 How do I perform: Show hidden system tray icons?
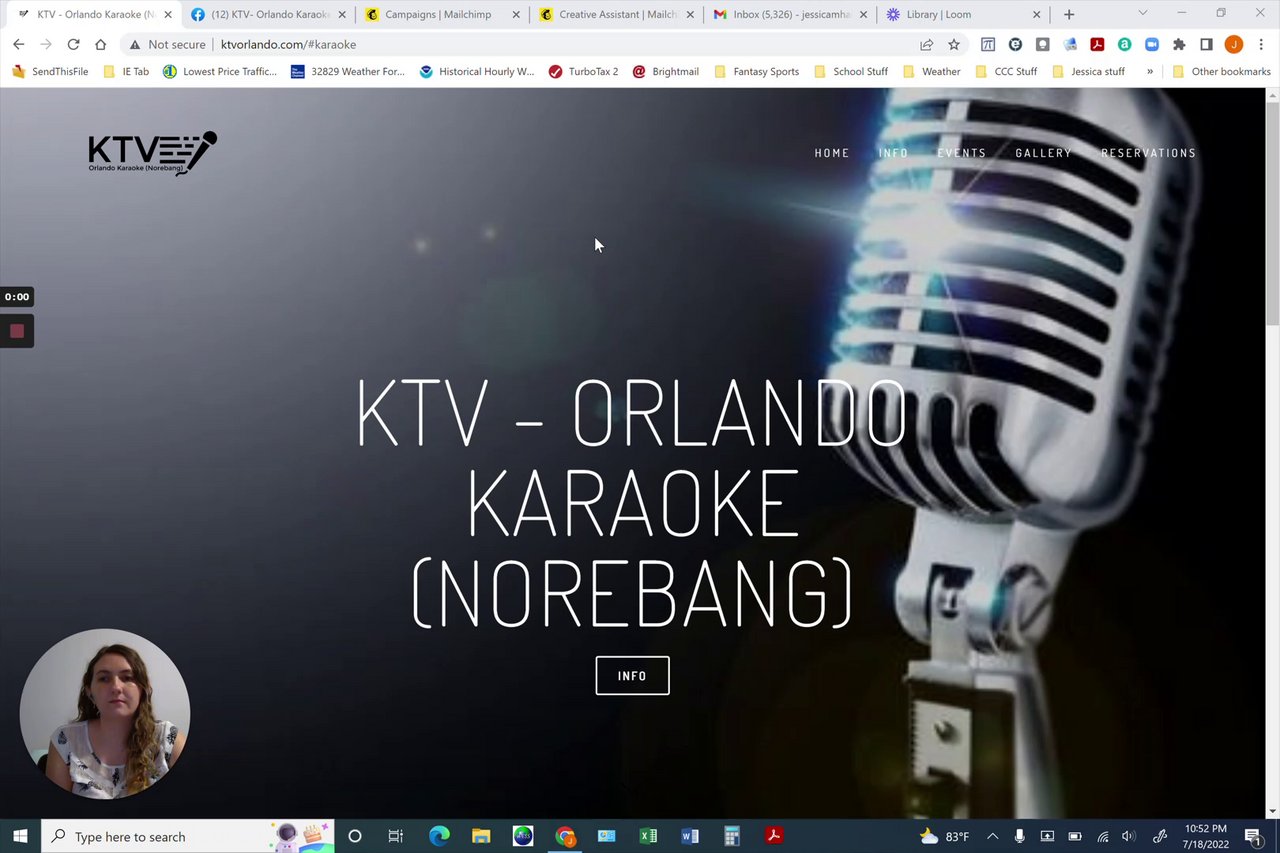pos(992,836)
